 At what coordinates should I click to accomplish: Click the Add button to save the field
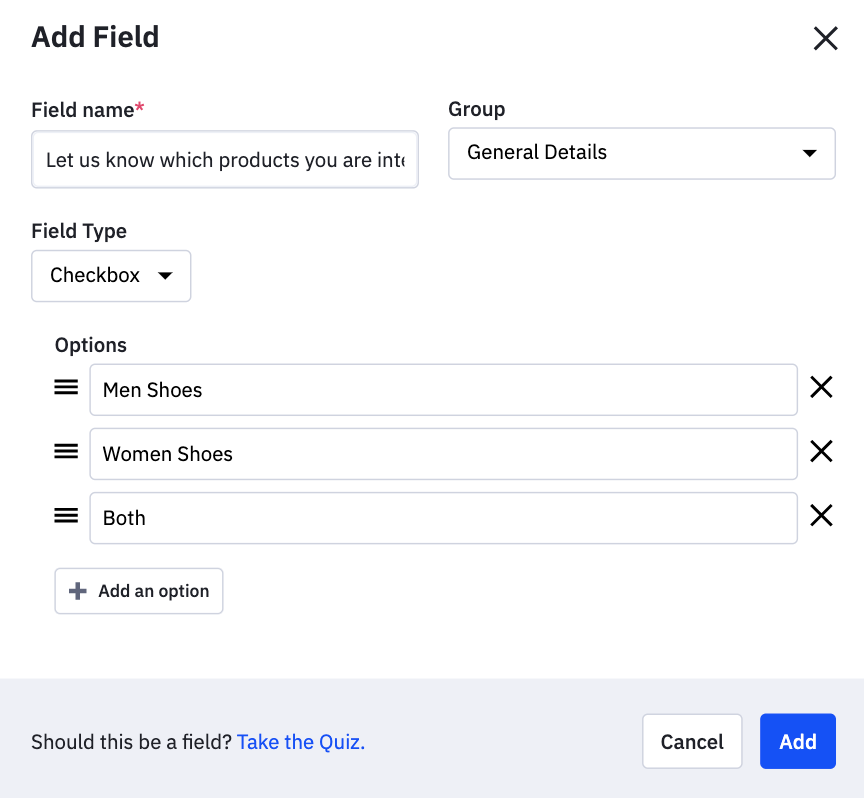coord(797,741)
